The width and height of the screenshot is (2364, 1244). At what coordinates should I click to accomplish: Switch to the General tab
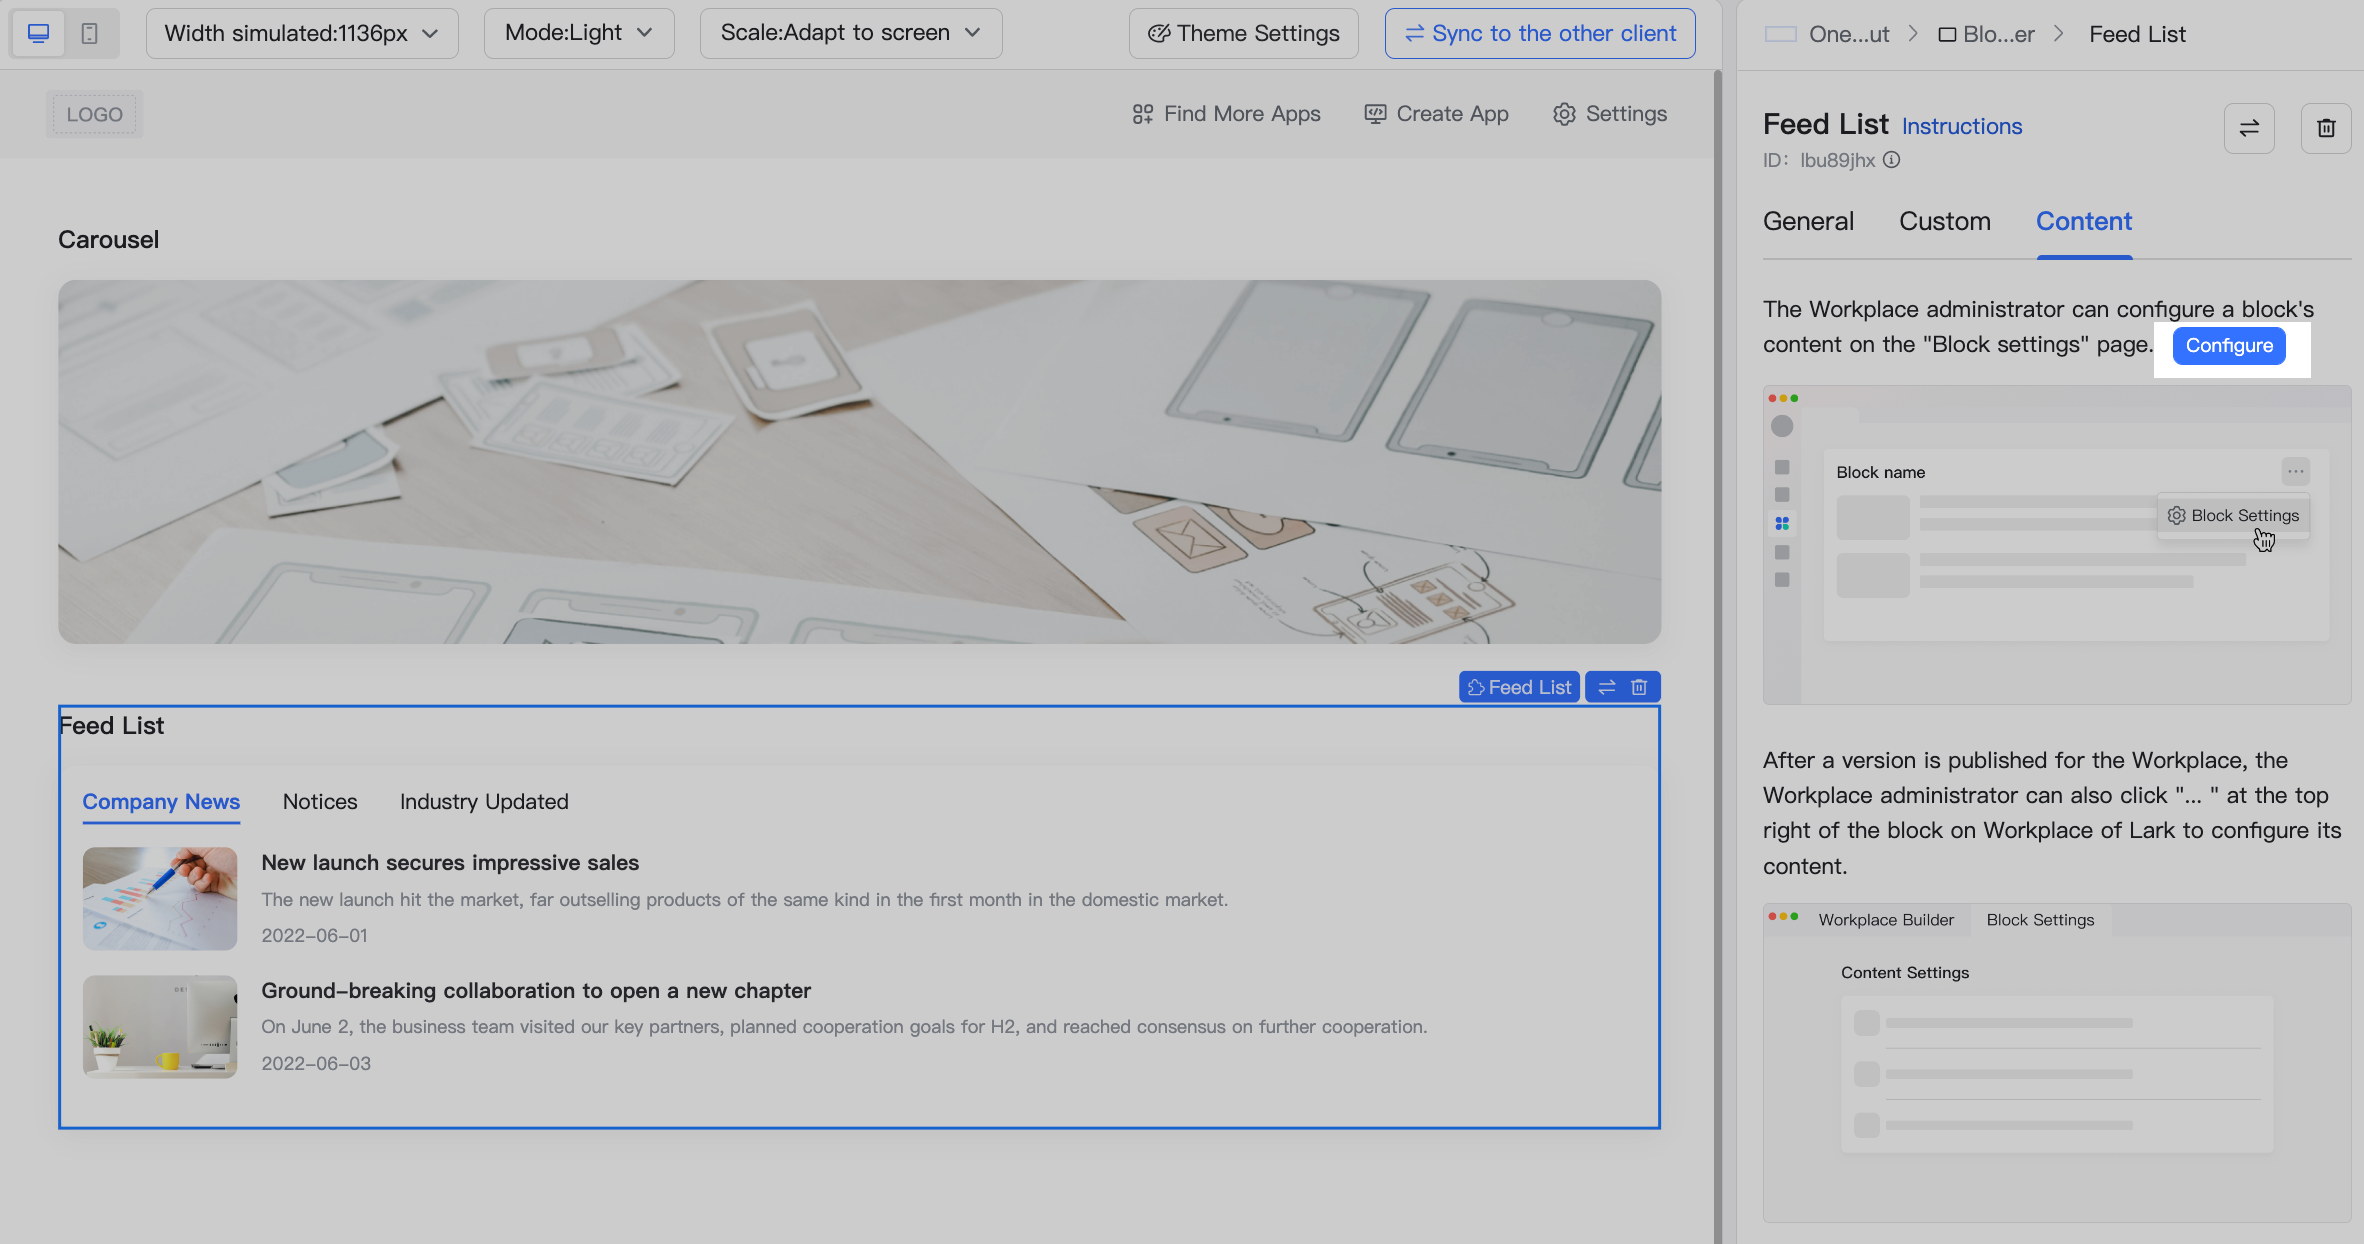(x=1808, y=221)
